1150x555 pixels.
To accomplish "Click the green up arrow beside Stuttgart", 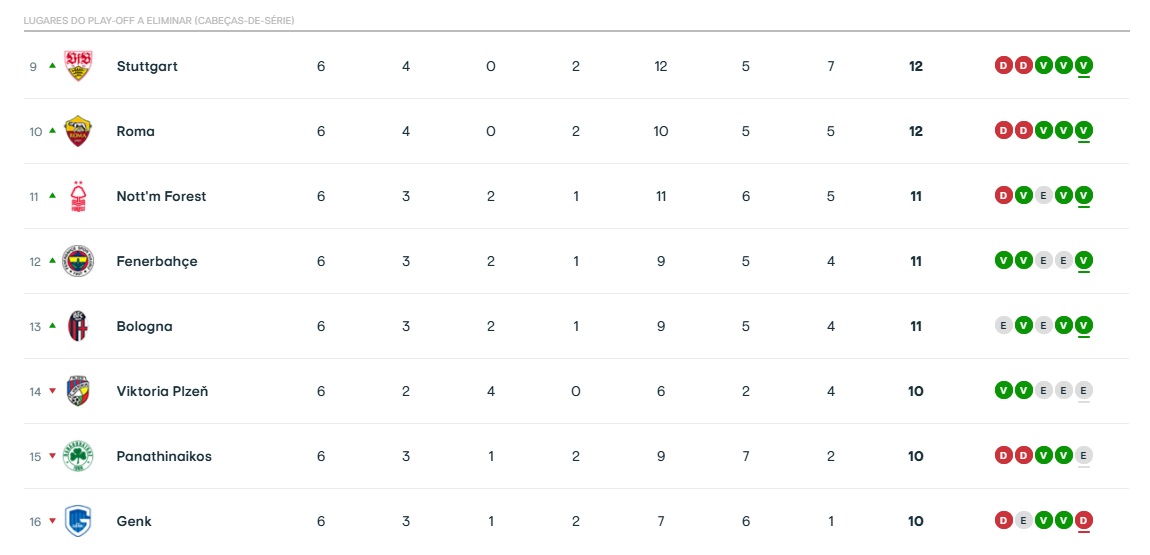I will [x=52, y=66].
